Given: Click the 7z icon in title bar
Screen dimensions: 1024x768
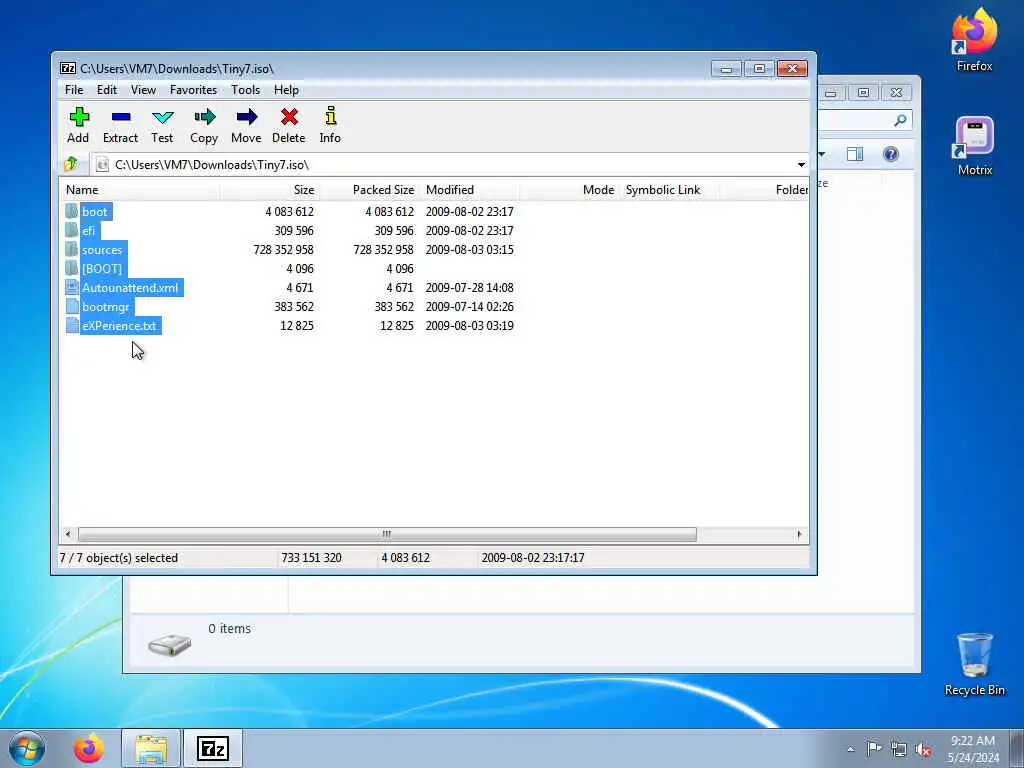Looking at the screenshot, I should pos(67,69).
